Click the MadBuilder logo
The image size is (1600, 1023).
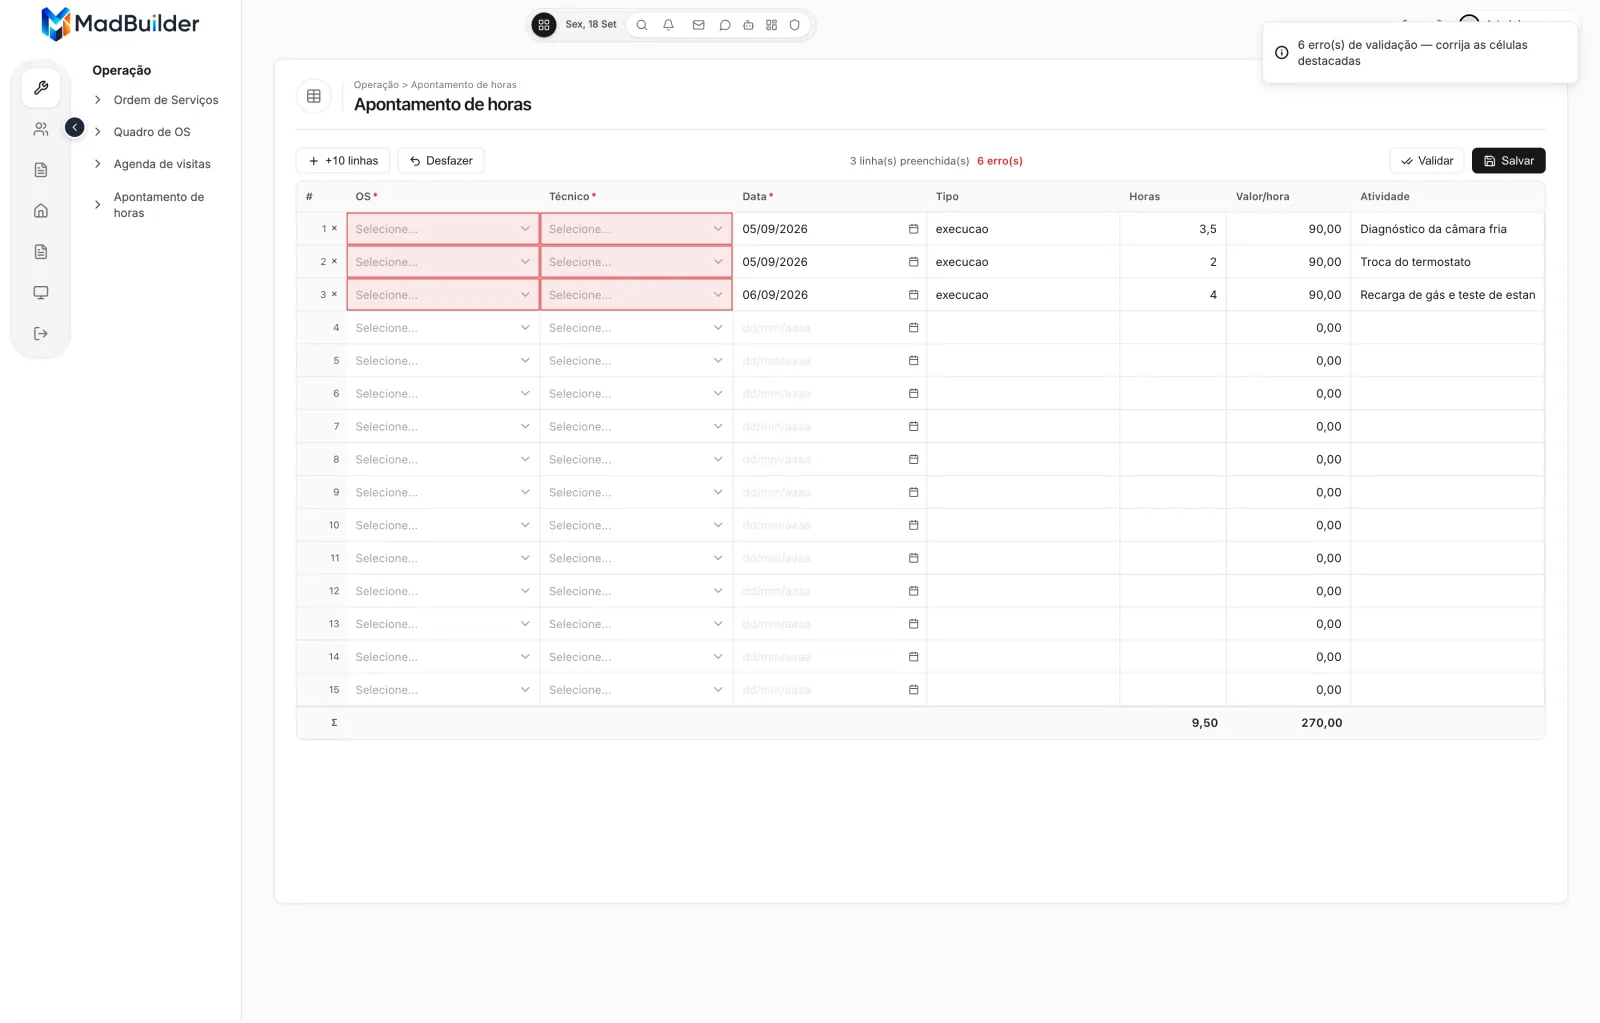[x=120, y=23]
